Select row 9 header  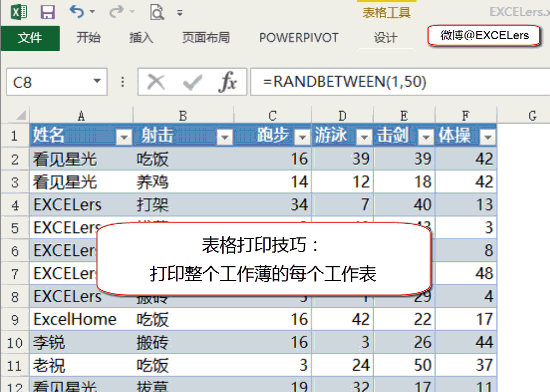[15, 319]
